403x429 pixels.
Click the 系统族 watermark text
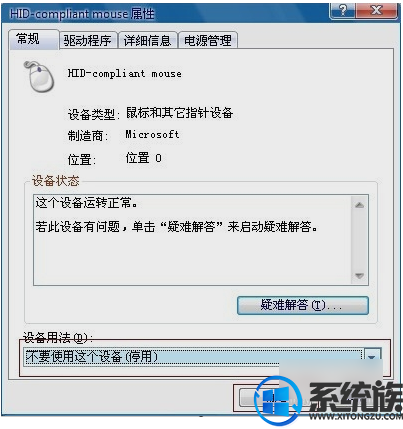tap(355, 396)
